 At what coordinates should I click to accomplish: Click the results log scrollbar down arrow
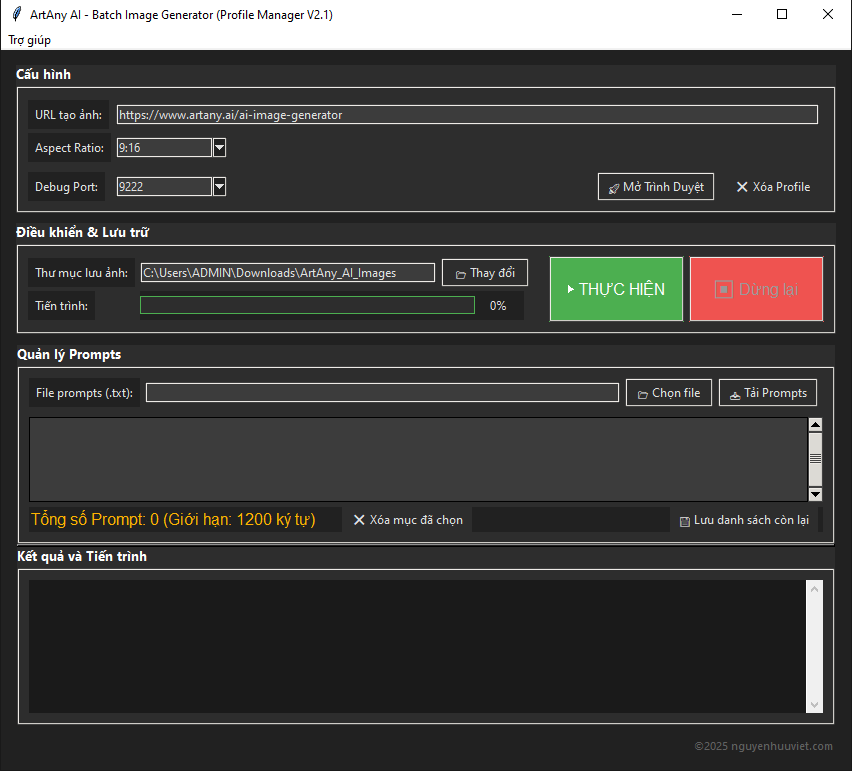click(x=815, y=705)
